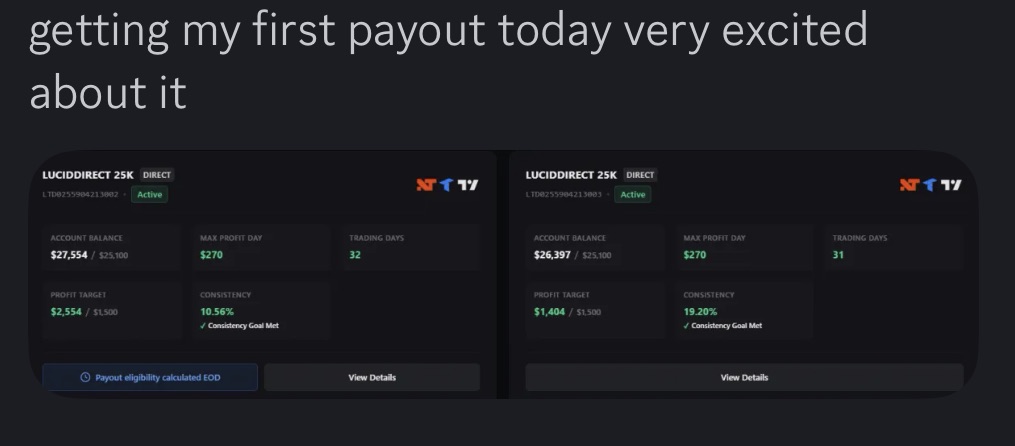1015x446 pixels.
Task: Click View Details on first LucidDirect account
Action: click(372, 377)
